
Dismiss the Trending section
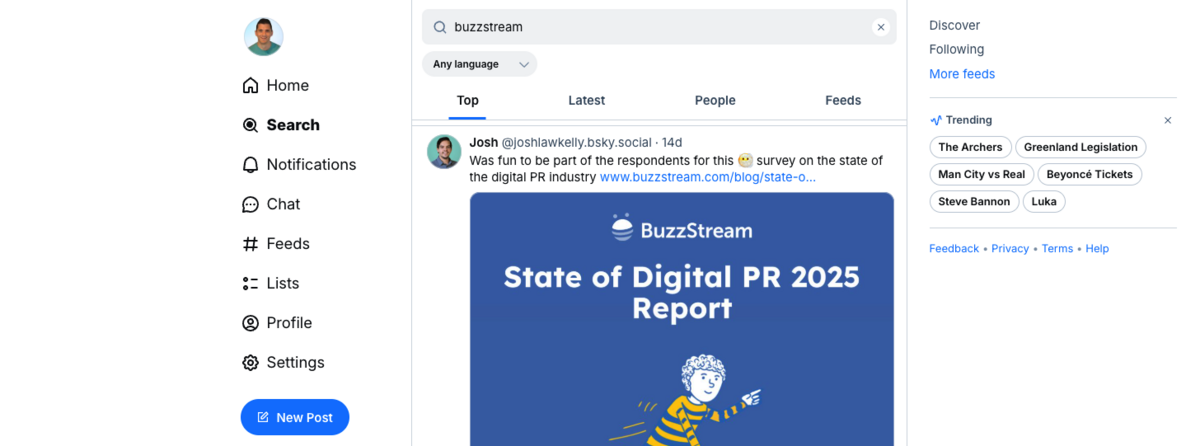[x=1167, y=120]
